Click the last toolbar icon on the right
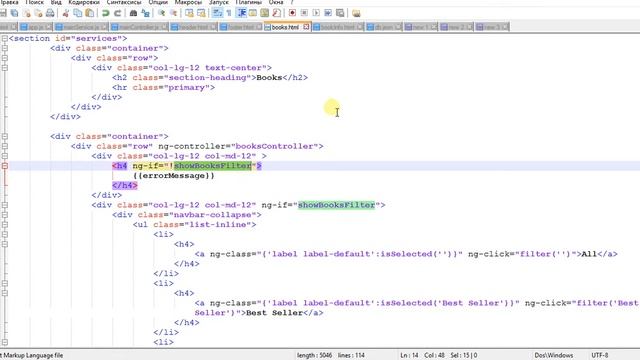Screen dimensions: 640x360 pos(356,13)
